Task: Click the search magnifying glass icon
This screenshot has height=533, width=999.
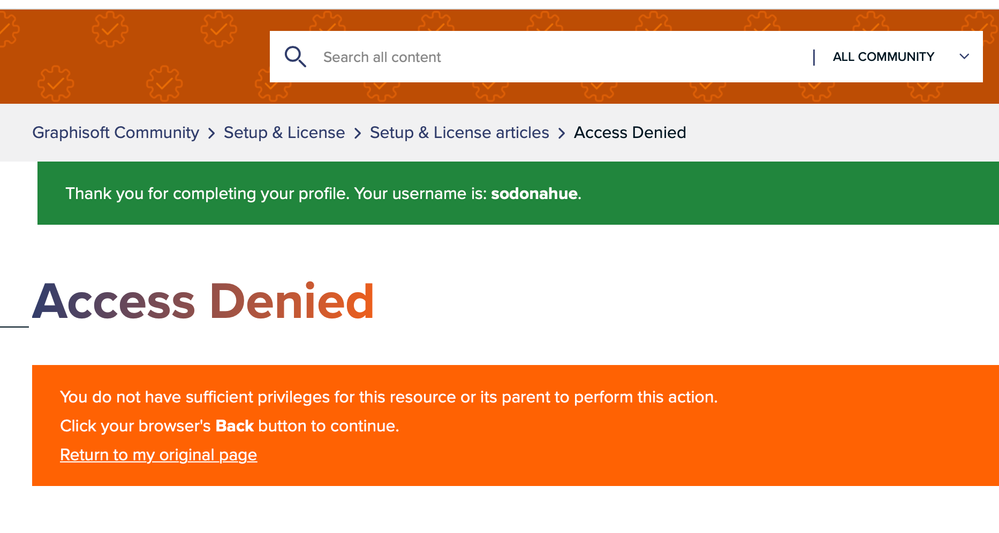Action: click(x=295, y=57)
